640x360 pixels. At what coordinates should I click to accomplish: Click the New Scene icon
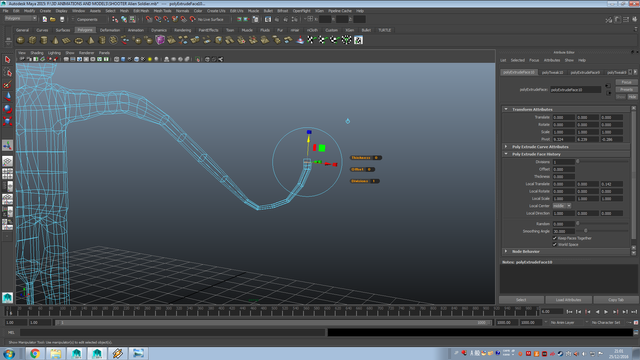coord(44,19)
